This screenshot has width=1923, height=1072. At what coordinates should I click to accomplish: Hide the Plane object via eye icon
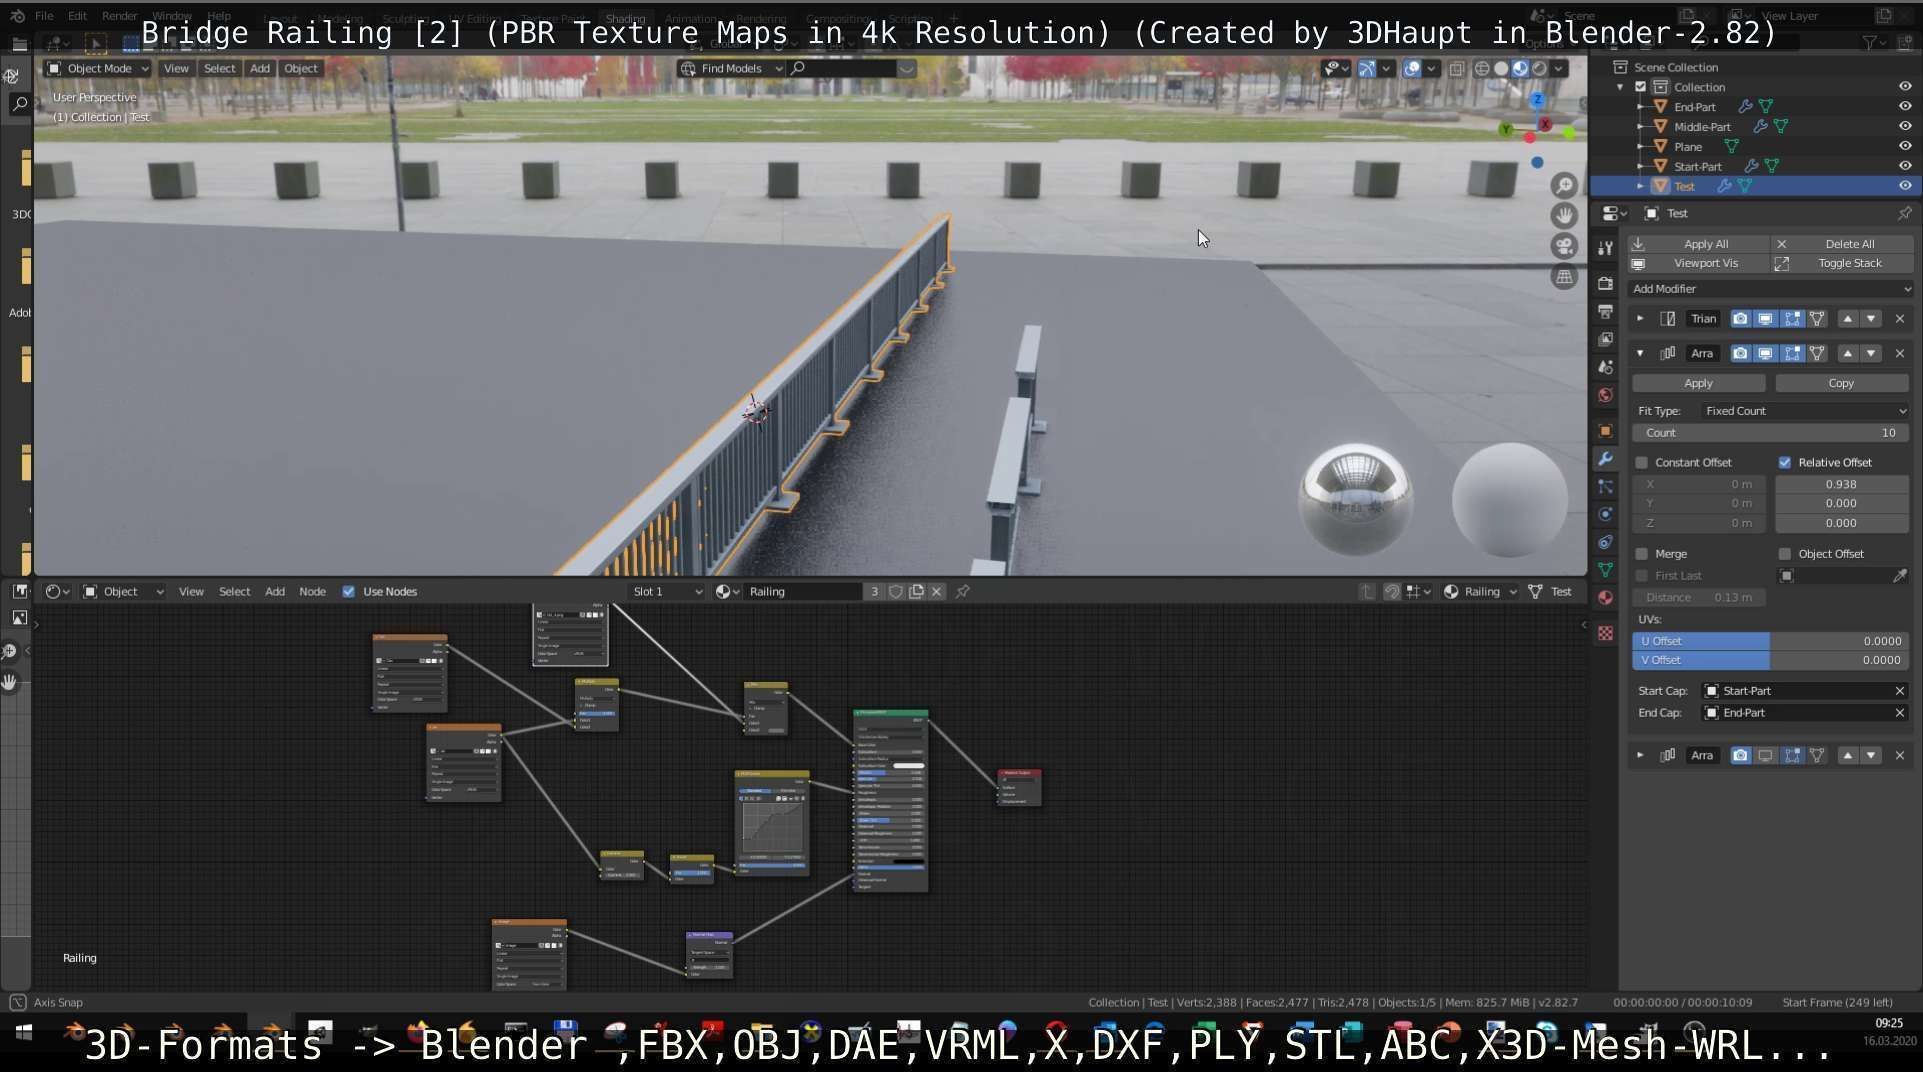click(x=1905, y=147)
